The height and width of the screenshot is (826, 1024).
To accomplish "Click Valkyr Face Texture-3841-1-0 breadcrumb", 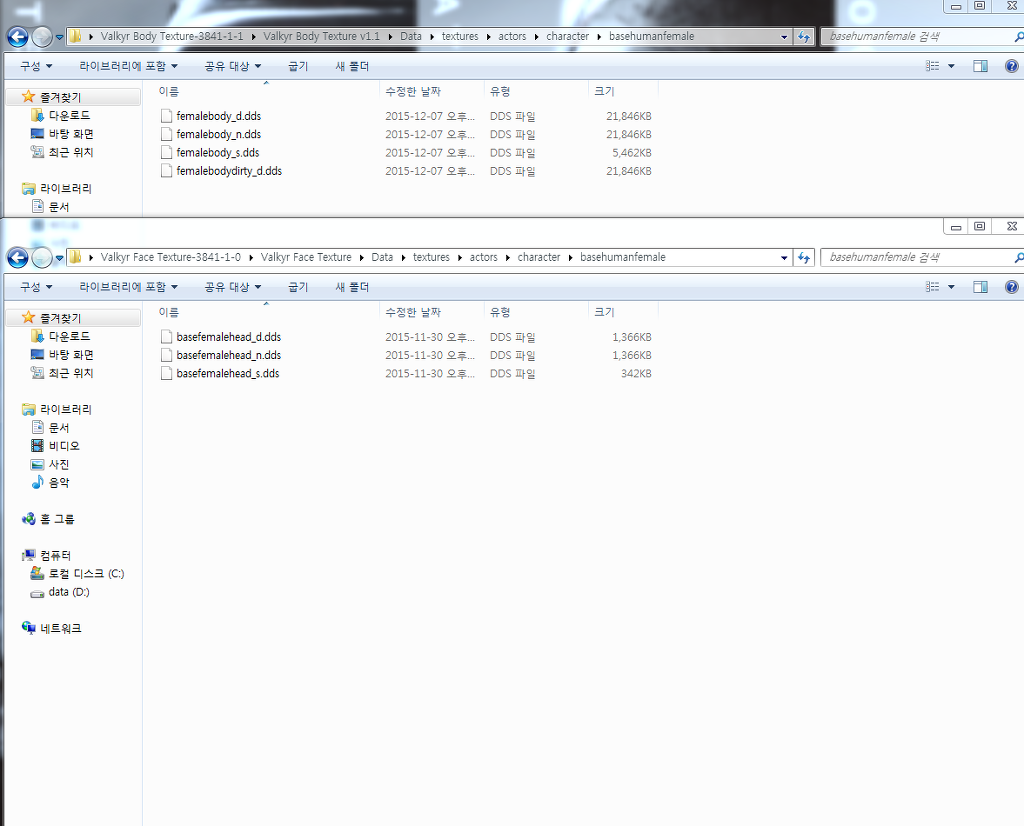I will [x=170, y=257].
